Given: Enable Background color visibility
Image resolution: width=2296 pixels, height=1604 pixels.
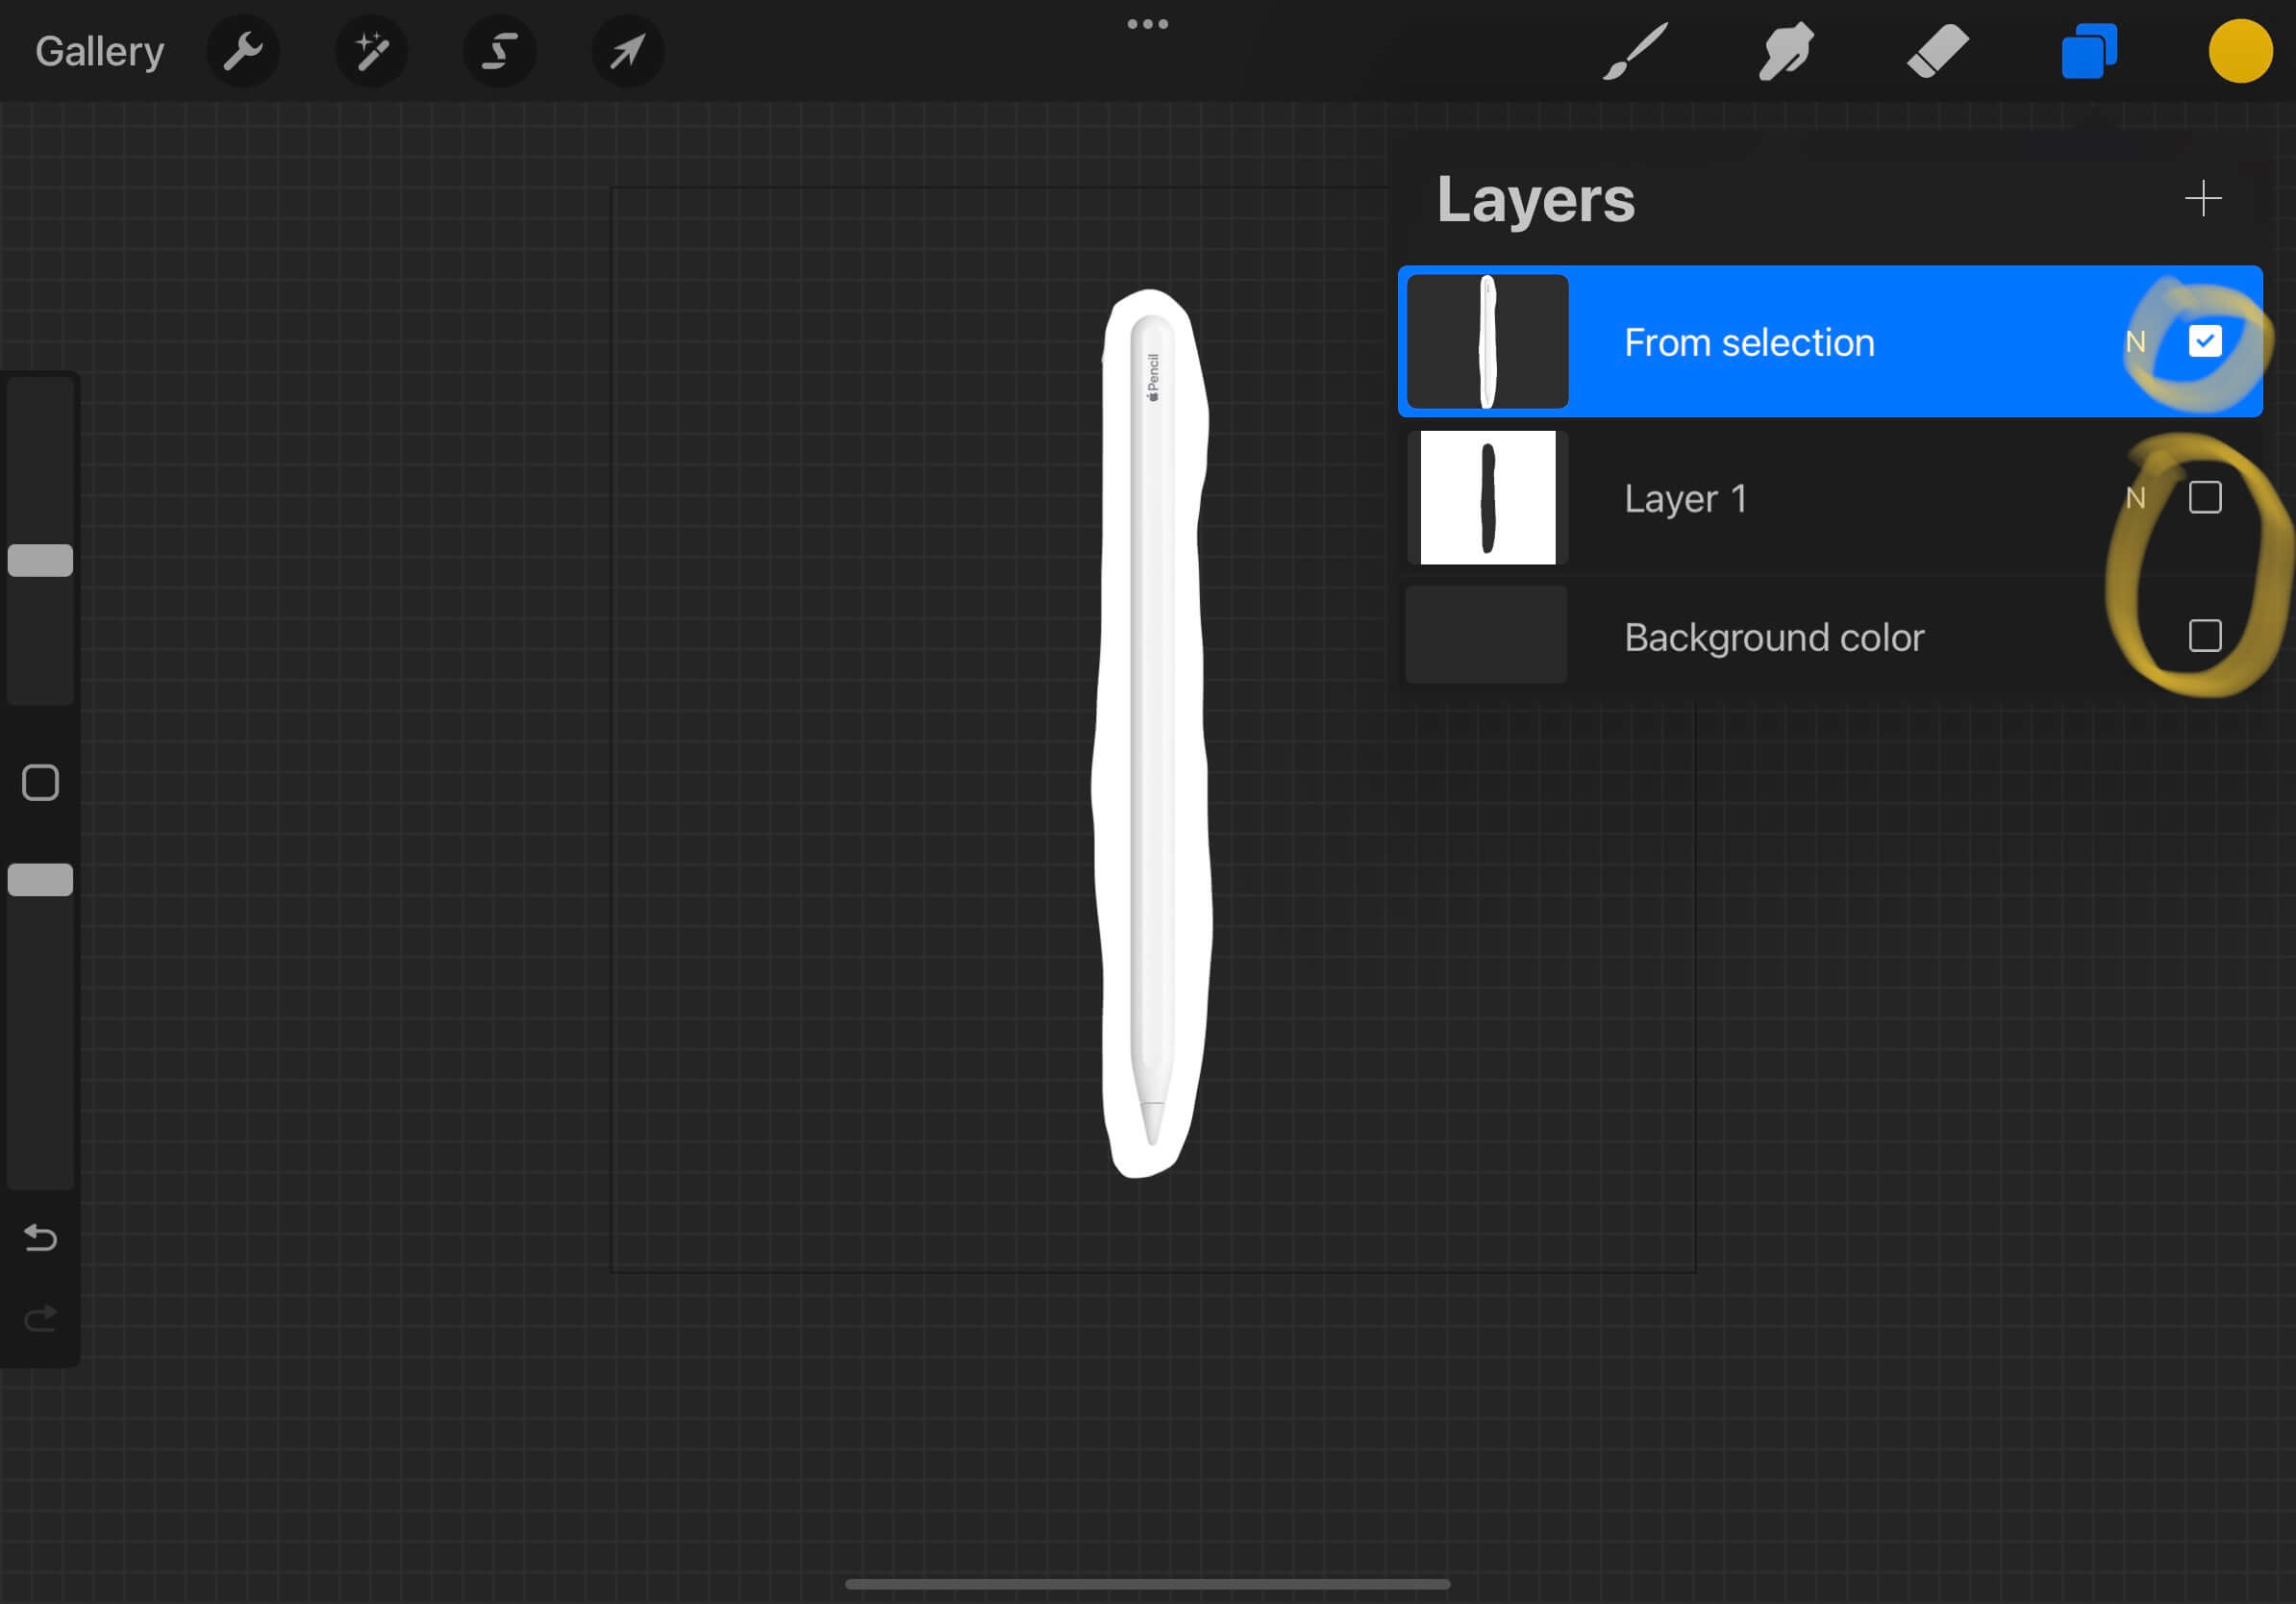Looking at the screenshot, I should point(2204,636).
